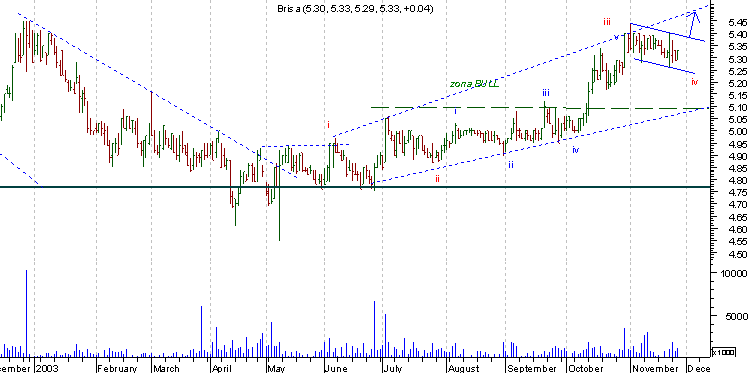Select the "November" month label

(x=655, y=369)
